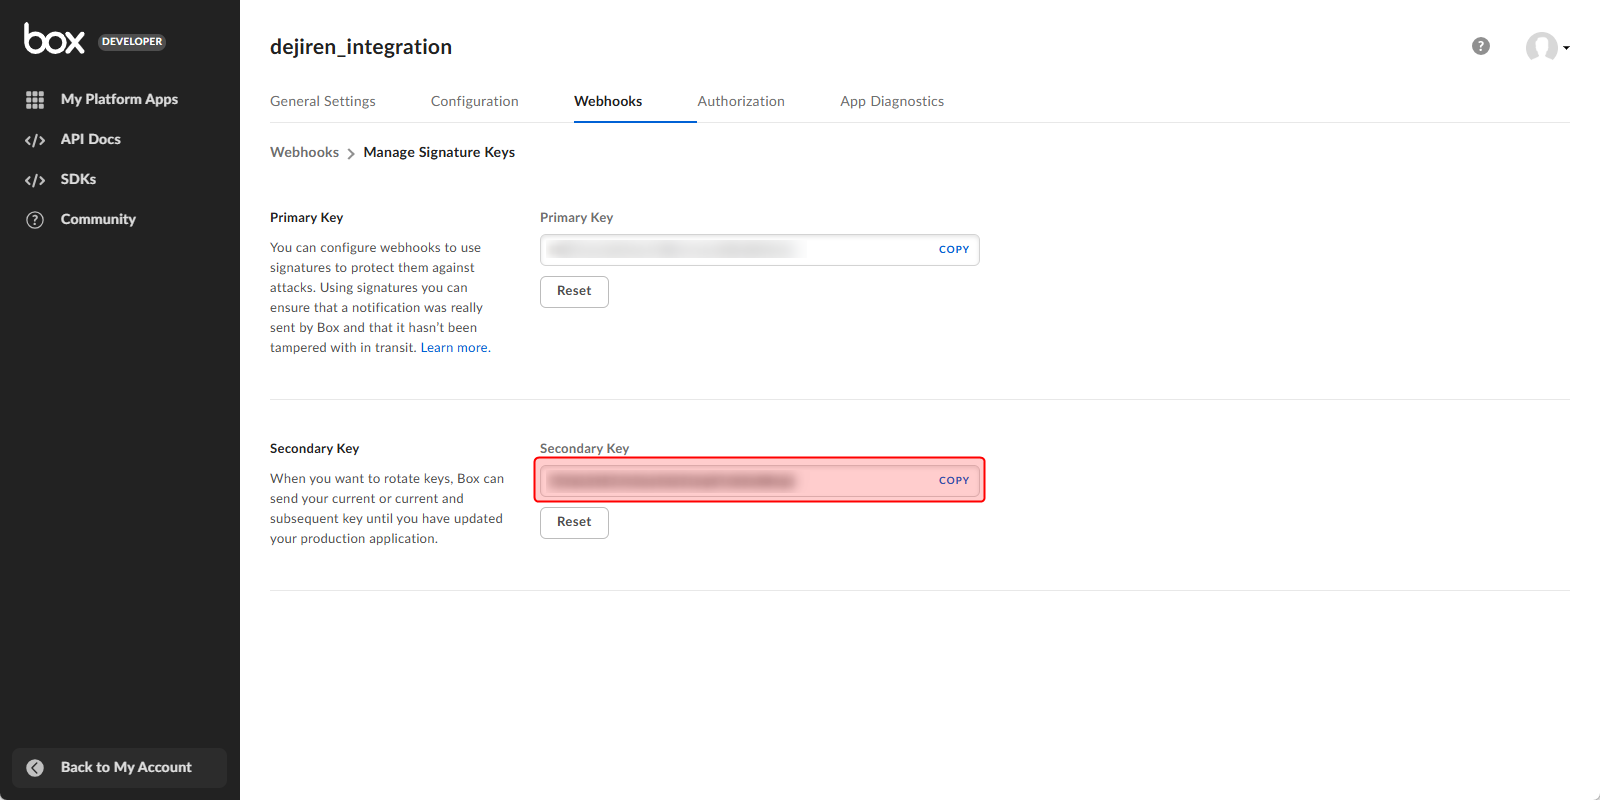Open the Authorization tab

pos(741,101)
